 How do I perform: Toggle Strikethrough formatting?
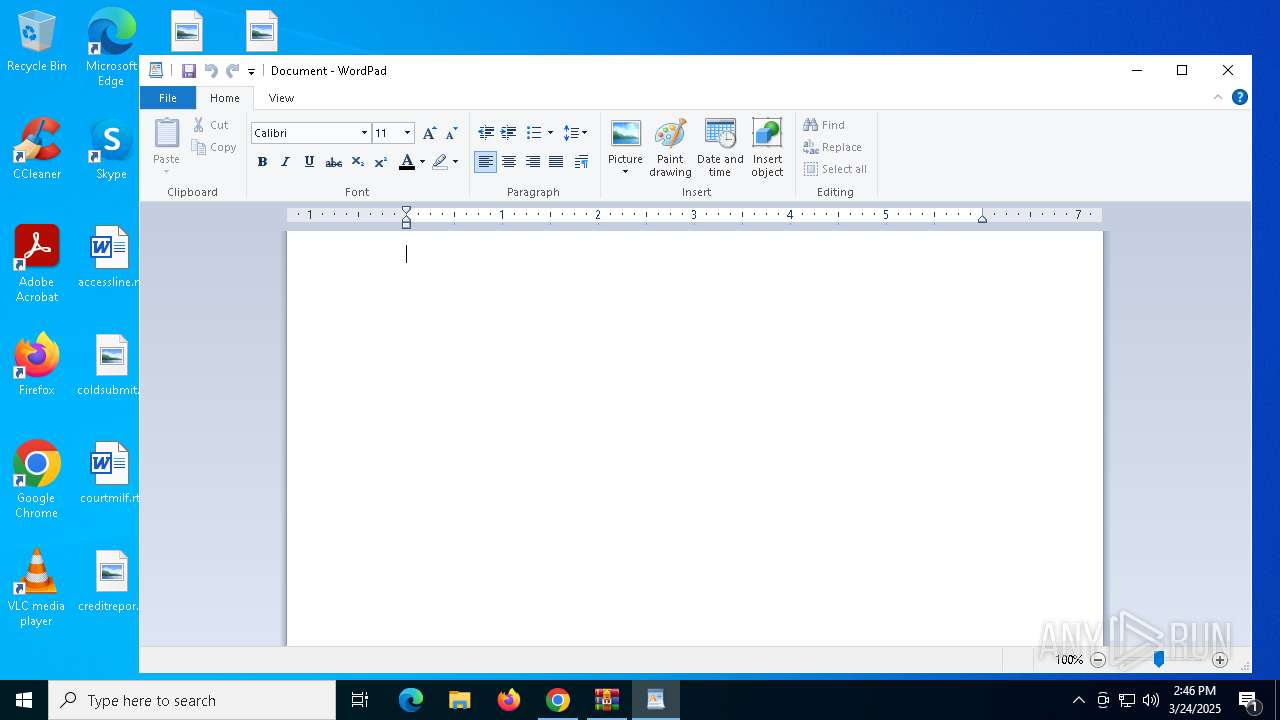click(x=334, y=162)
